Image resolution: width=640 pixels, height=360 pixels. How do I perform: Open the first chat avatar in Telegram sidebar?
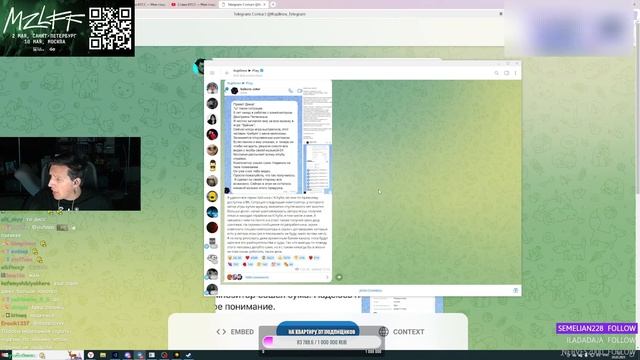coord(212,88)
